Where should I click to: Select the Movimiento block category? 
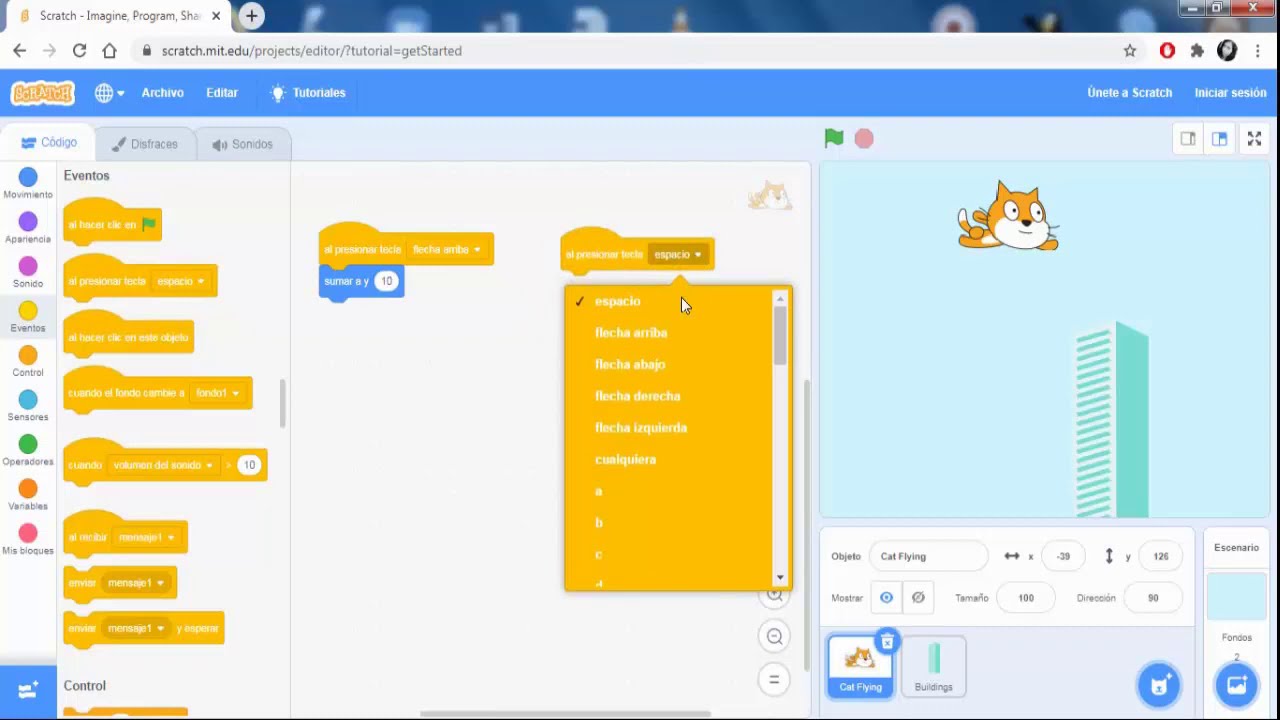28,183
